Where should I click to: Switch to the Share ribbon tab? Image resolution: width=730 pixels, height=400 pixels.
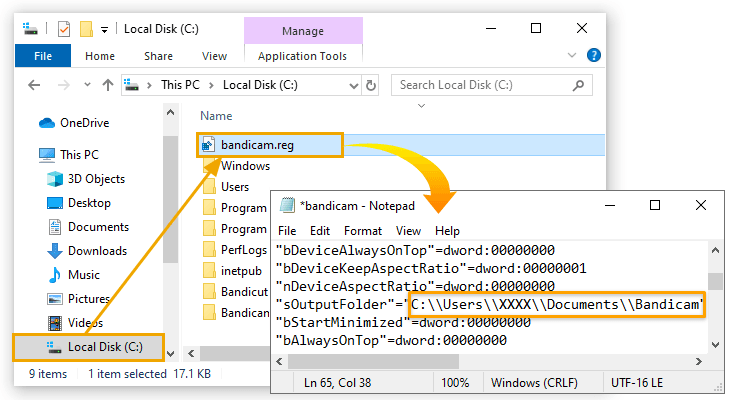[x=158, y=56]
